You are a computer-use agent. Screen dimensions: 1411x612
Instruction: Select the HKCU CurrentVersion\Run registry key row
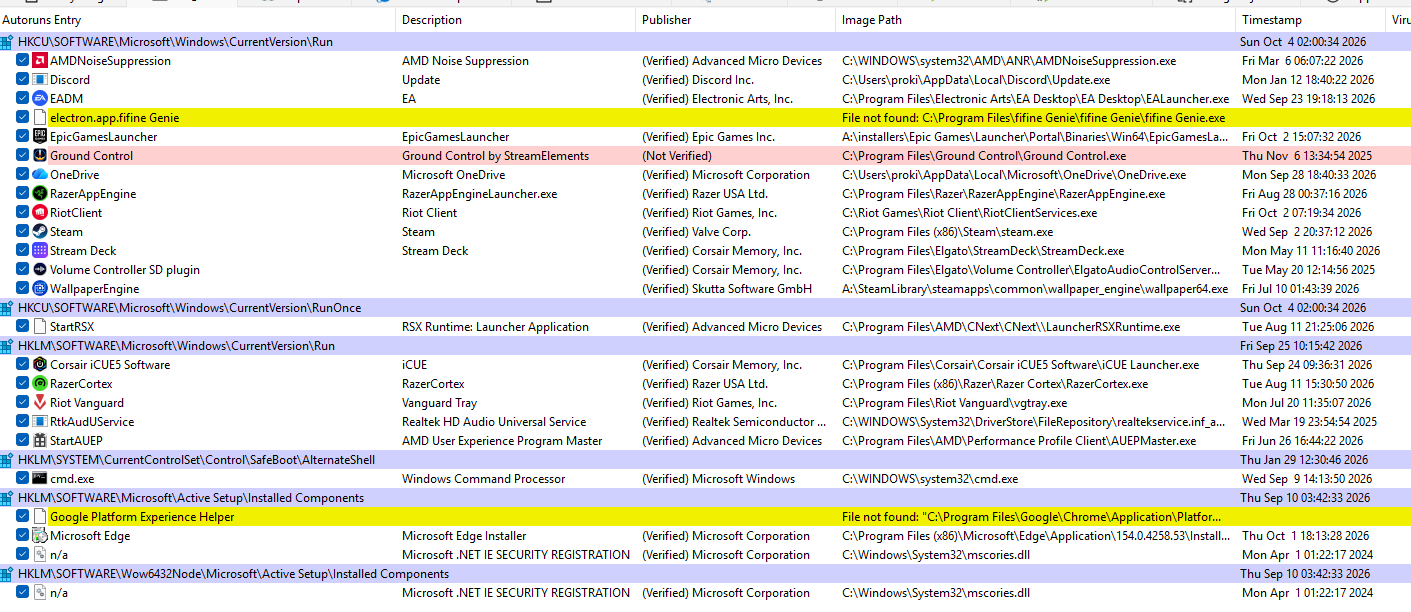(705, 42)
